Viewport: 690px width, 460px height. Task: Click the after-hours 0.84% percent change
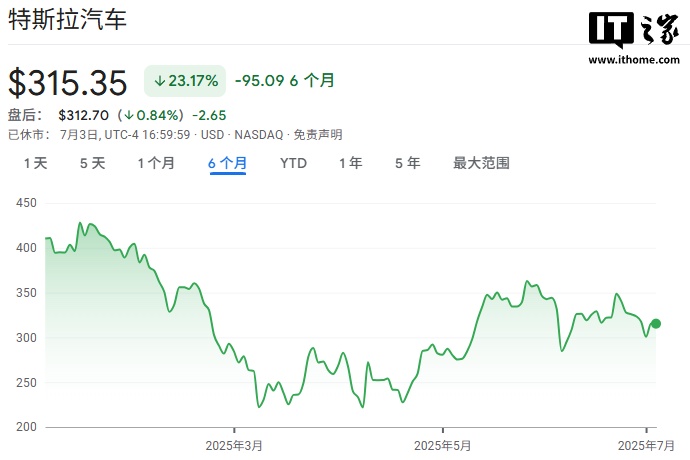click(150, 115)
